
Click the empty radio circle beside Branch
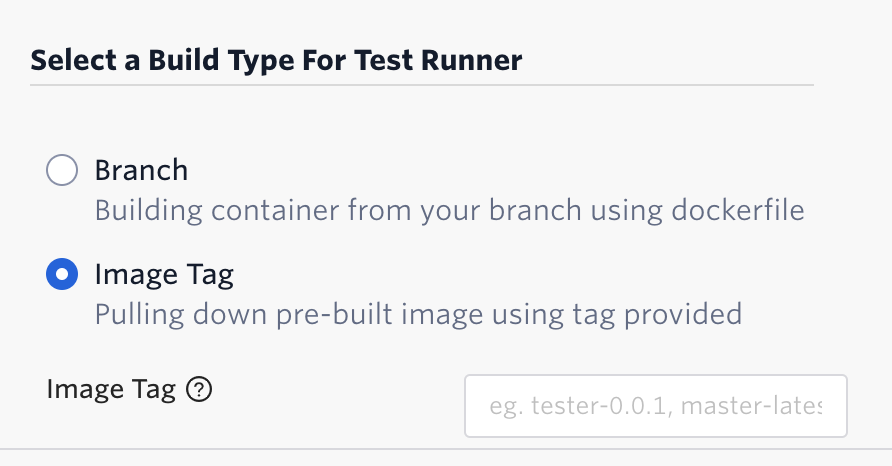pos(62,170)
